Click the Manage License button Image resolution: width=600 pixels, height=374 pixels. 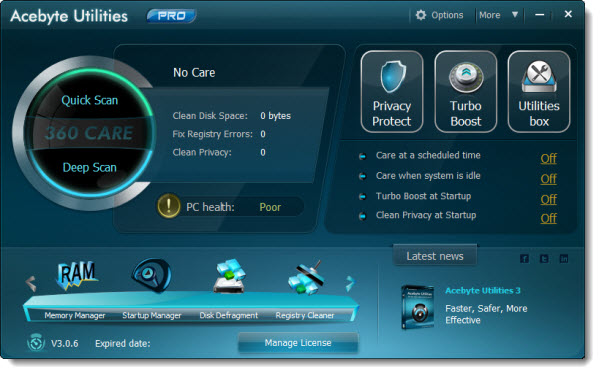298,343
